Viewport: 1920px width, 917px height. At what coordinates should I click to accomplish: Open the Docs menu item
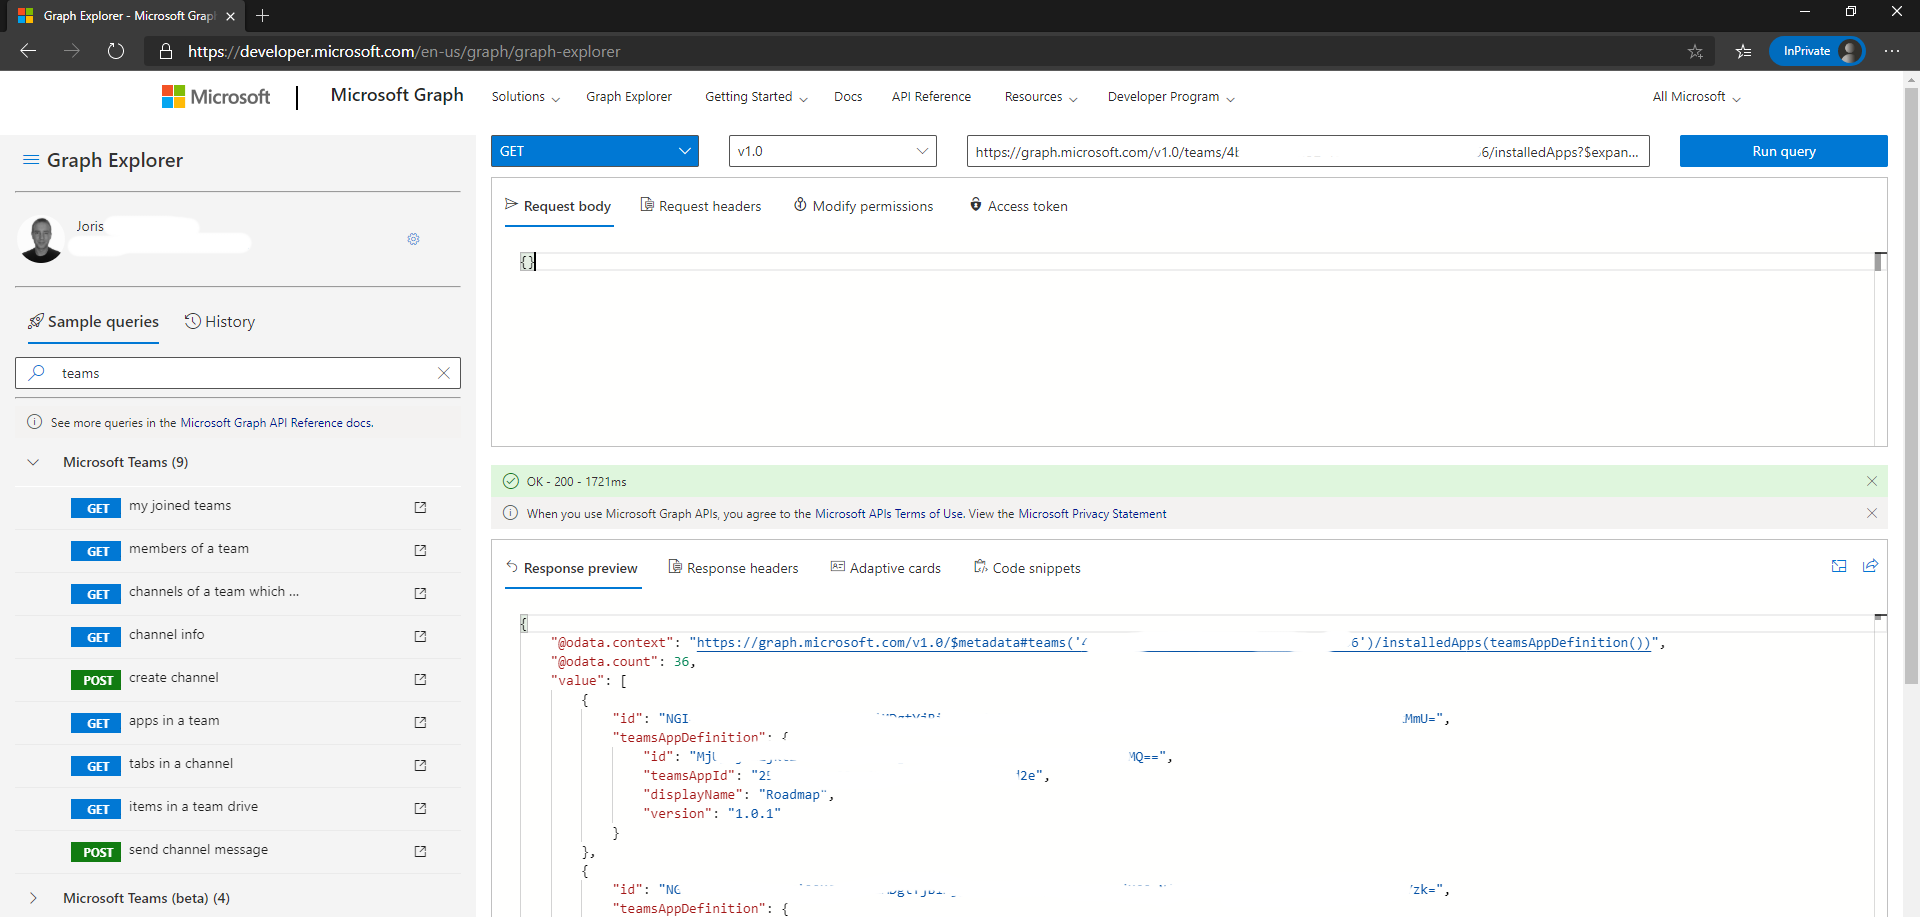[847, 96]
